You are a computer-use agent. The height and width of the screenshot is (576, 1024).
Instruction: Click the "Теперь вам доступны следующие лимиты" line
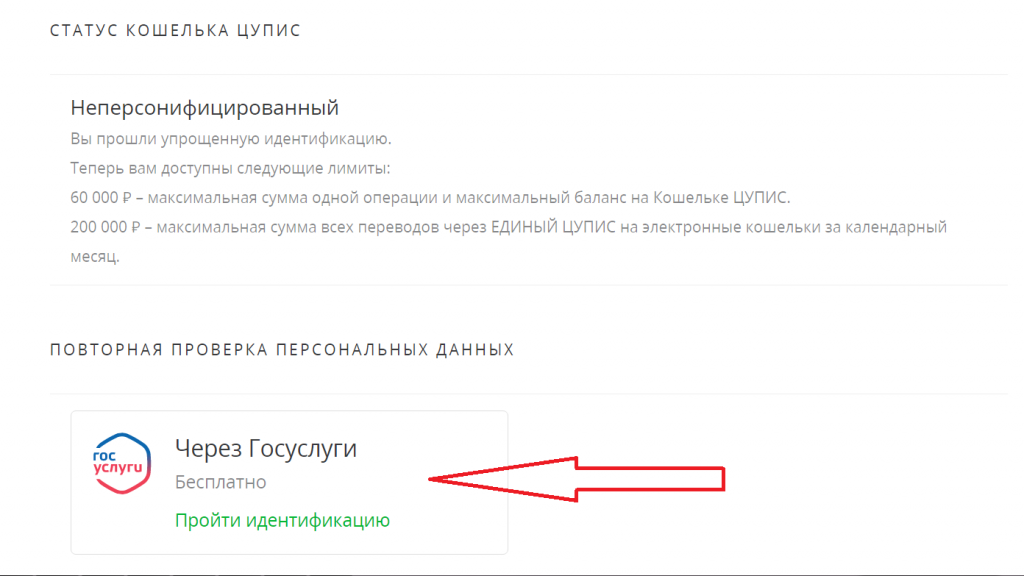pos(230,167)
